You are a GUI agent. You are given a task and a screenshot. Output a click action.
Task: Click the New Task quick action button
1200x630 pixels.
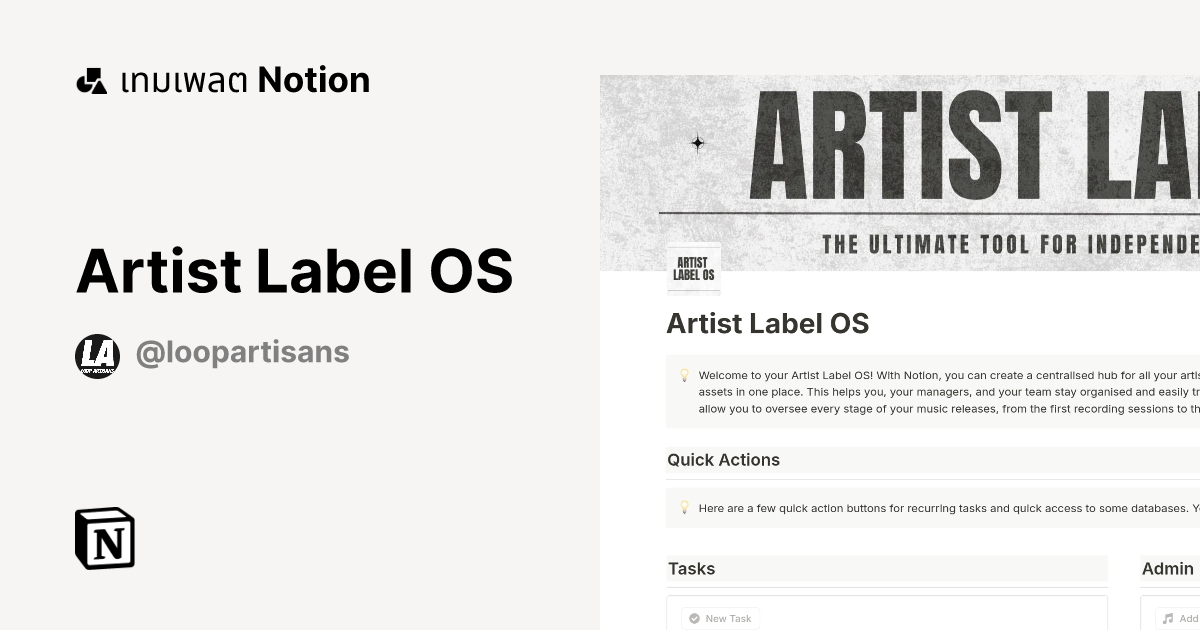(x=720, y=618)
